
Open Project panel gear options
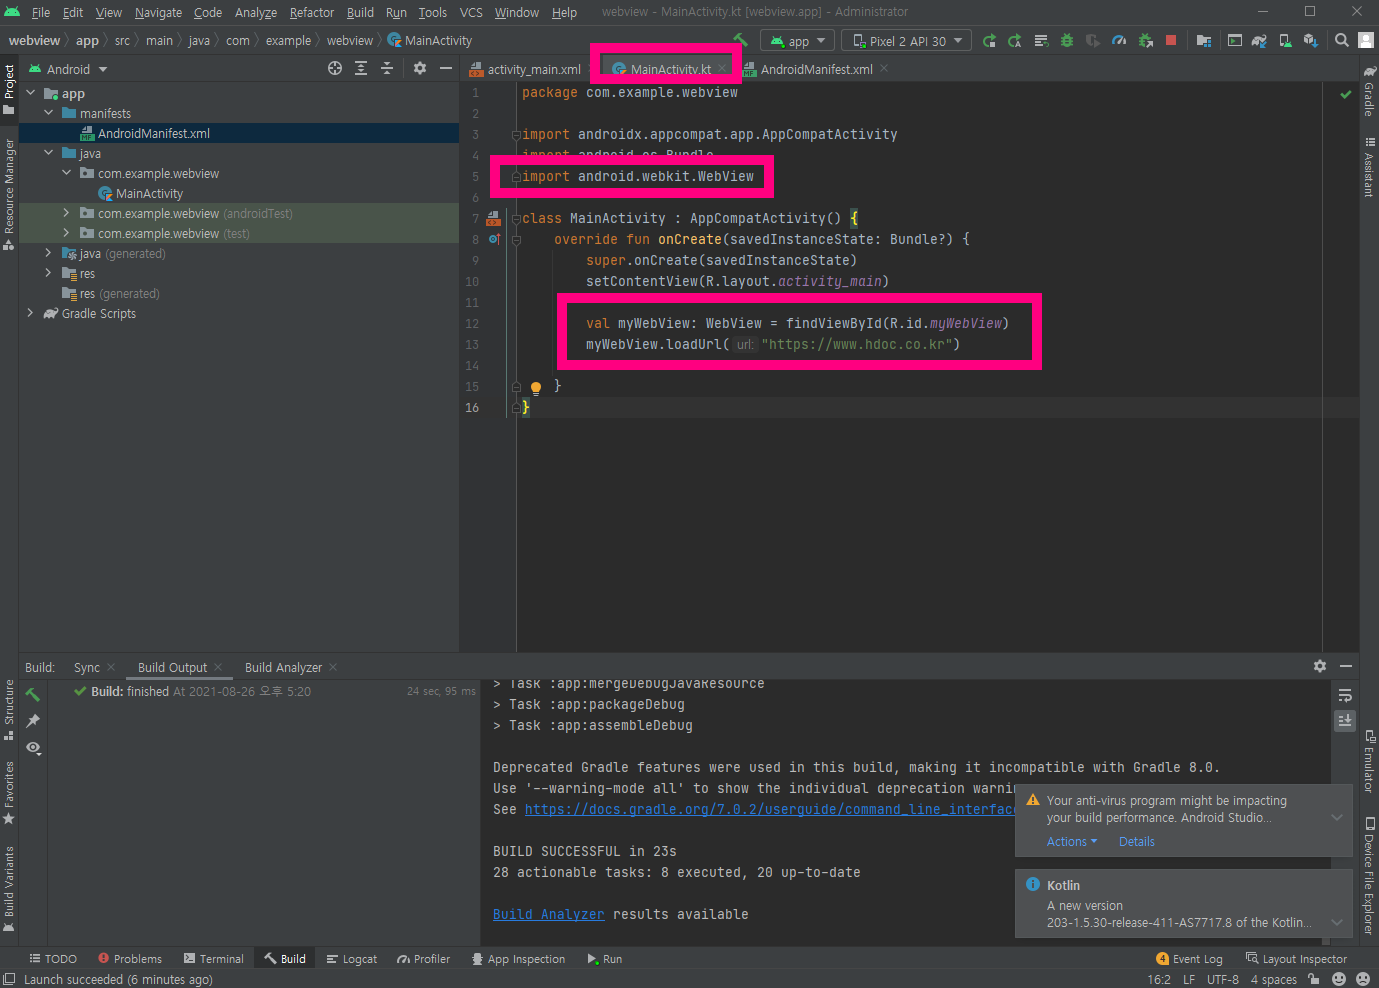(420, 68)
